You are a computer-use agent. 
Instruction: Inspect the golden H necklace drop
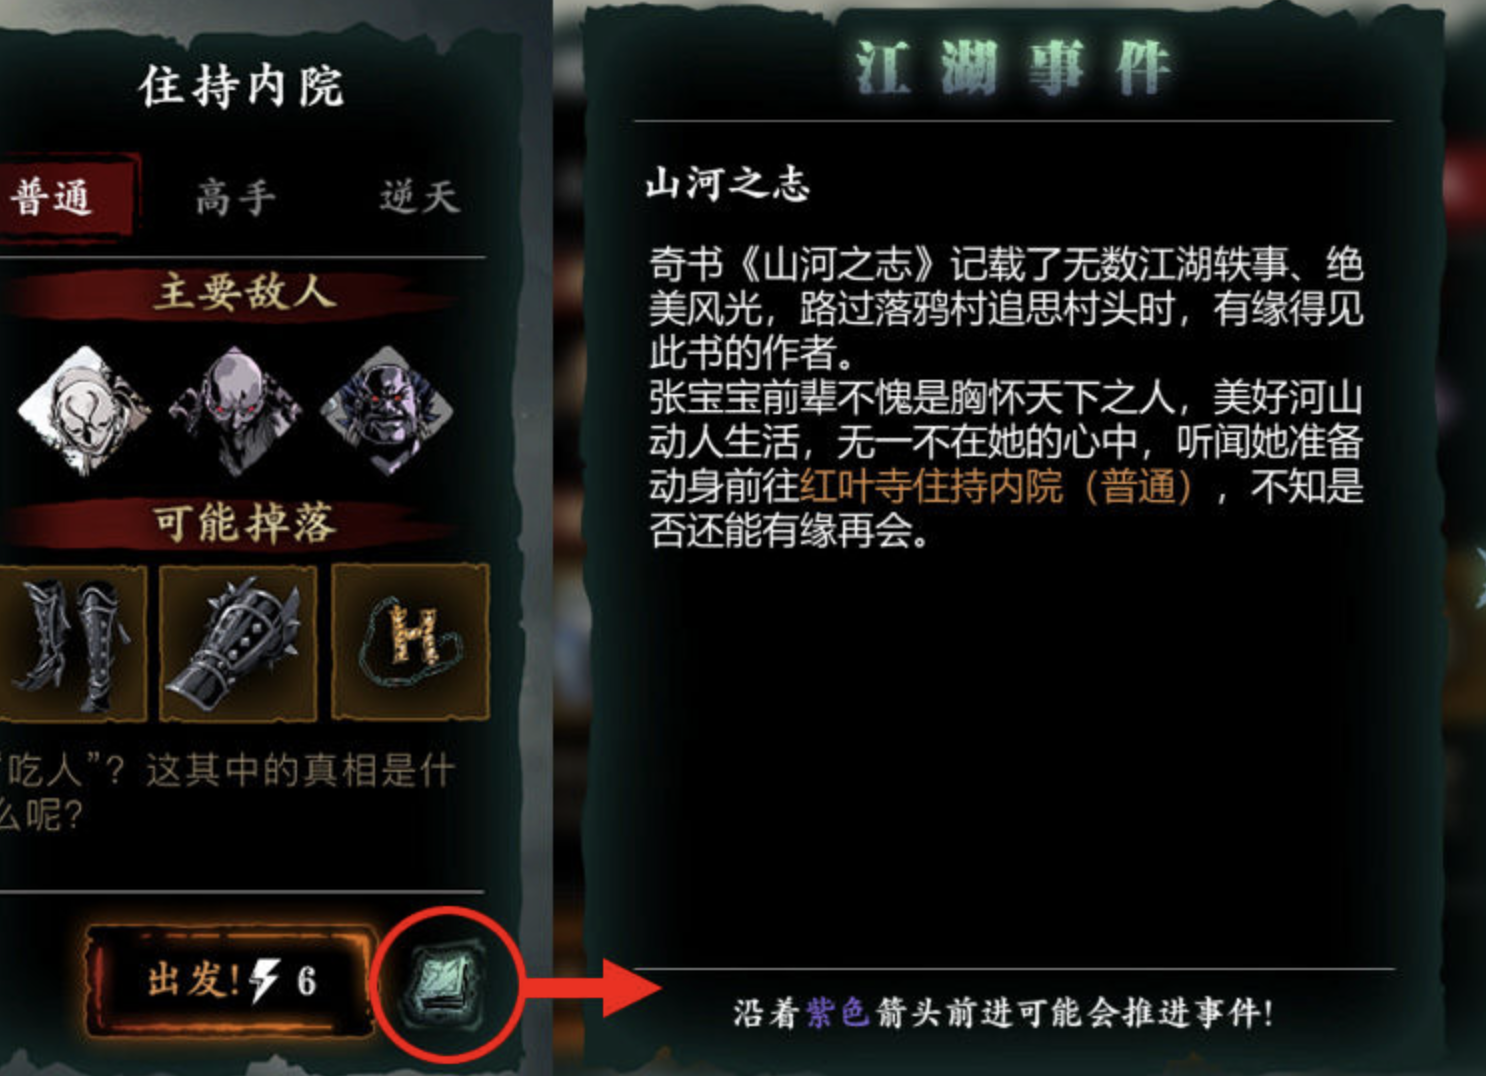(x=411, y=642)
